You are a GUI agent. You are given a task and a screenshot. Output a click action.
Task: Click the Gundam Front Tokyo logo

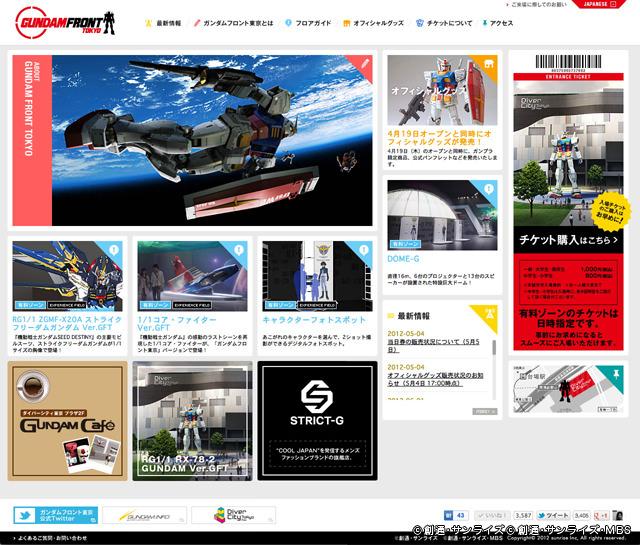tap(64, 21)
